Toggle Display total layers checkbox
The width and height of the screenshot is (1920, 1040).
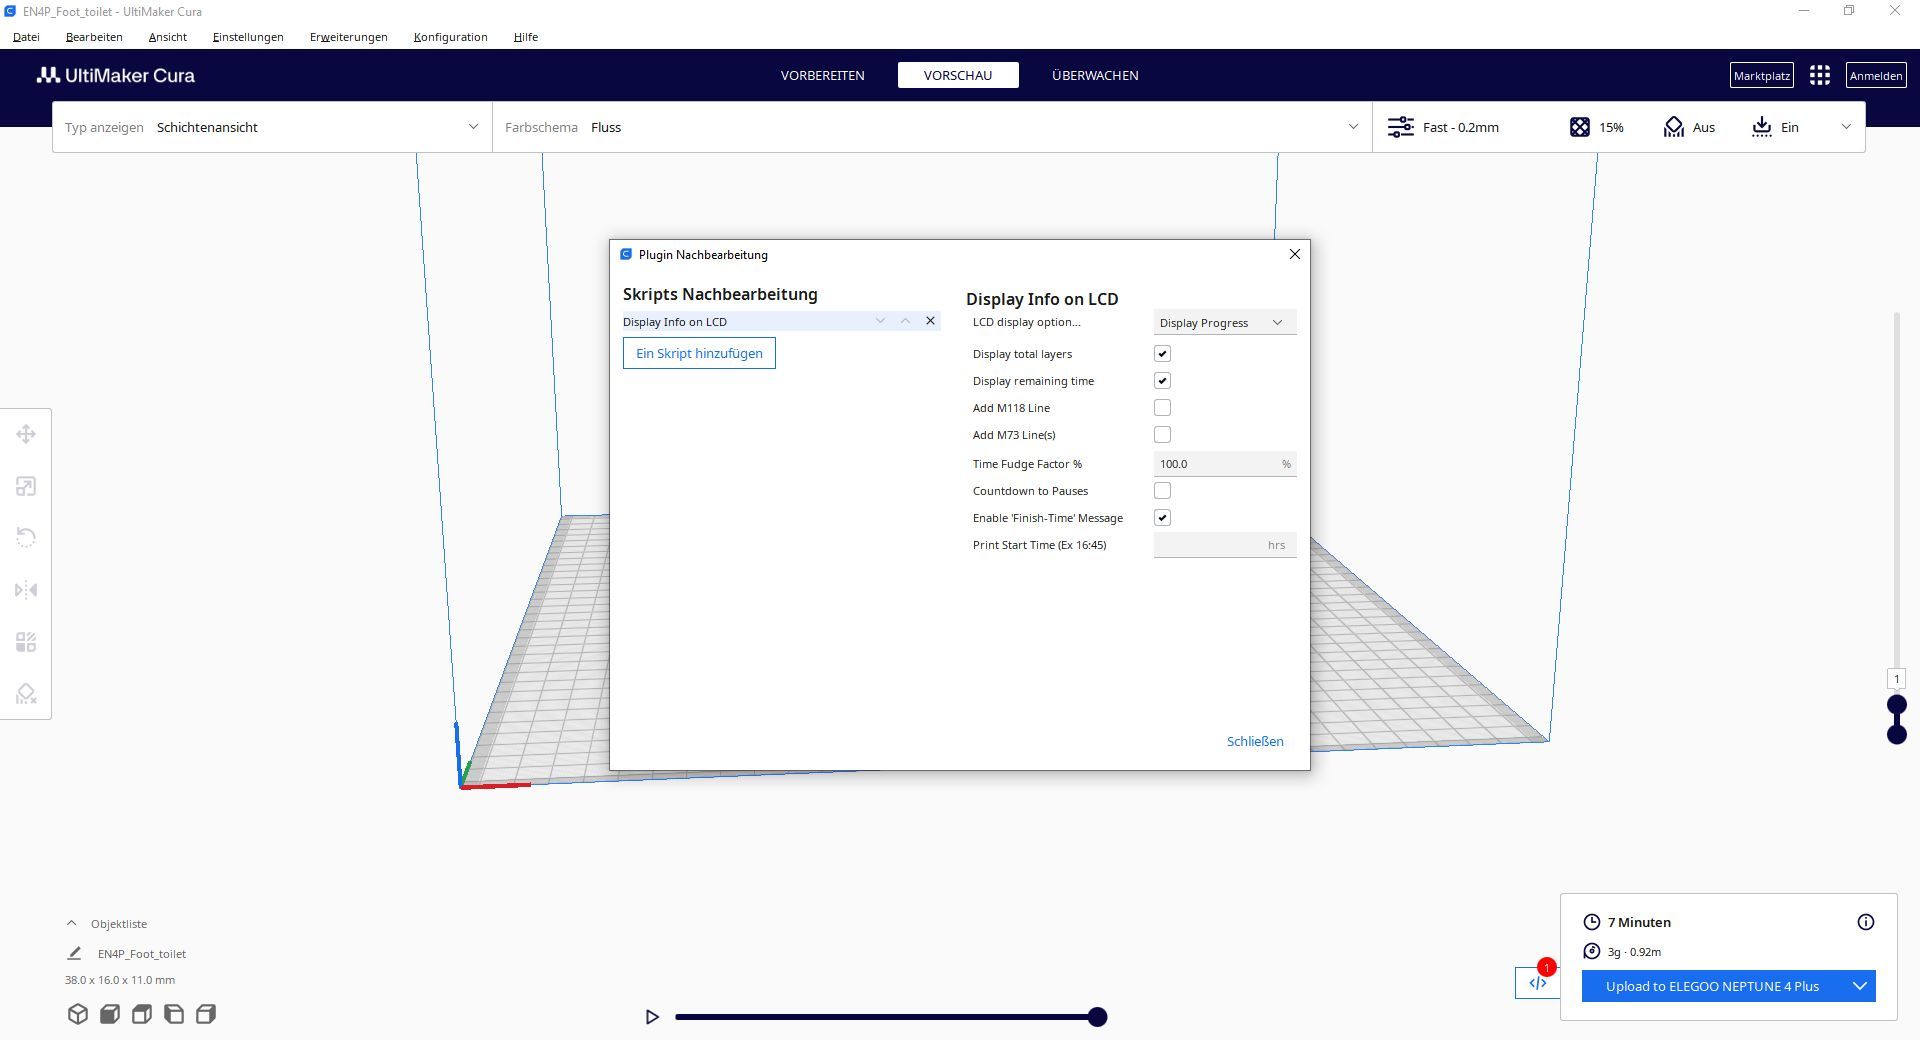coord(1162,354)
